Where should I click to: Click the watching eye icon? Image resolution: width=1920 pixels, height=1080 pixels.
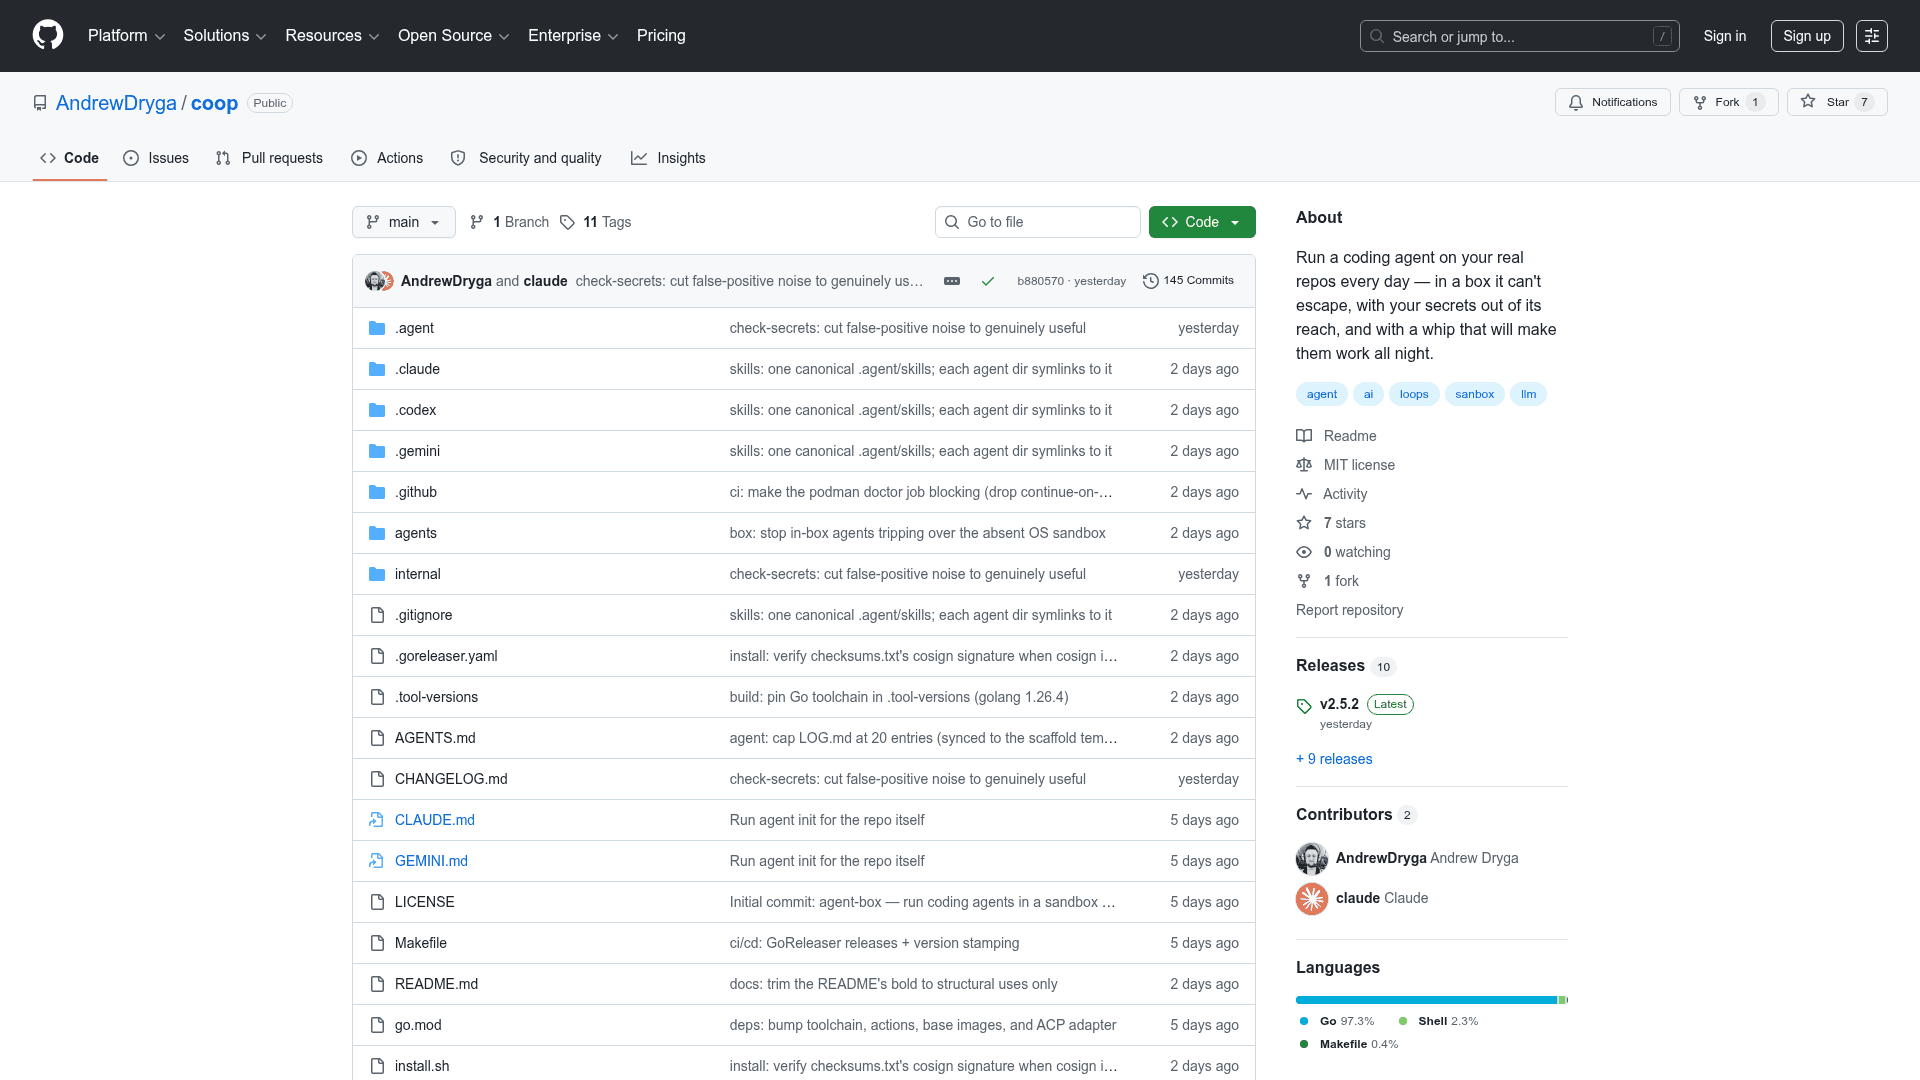pos(1304,552)
